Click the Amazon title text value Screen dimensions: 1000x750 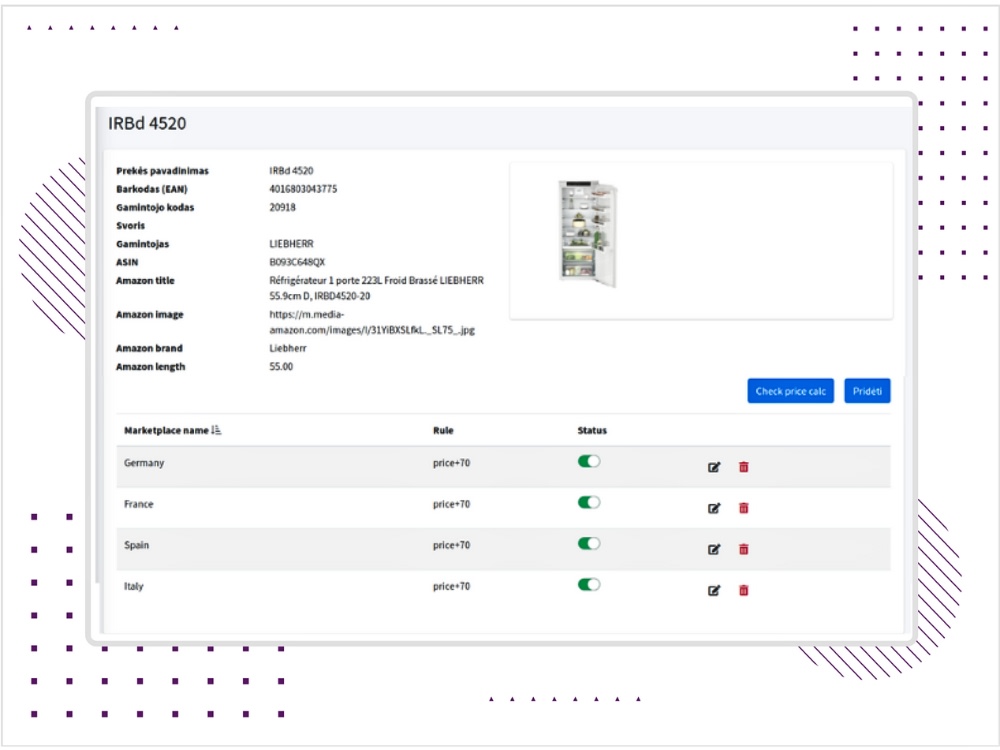(376, 288)
